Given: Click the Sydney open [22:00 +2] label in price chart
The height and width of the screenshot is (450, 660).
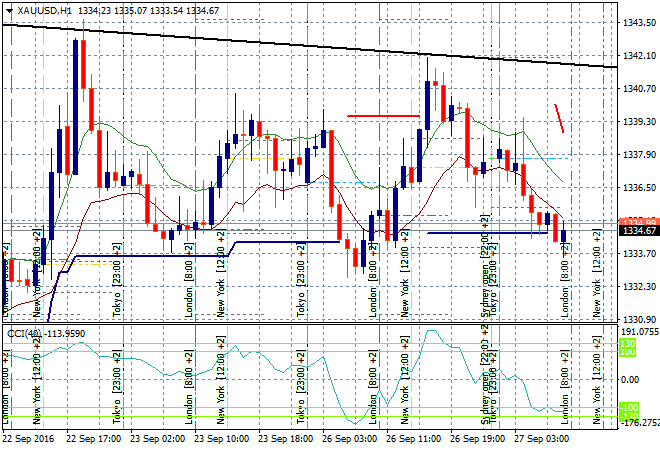Looking at the screenshot, I should (485, 266).
